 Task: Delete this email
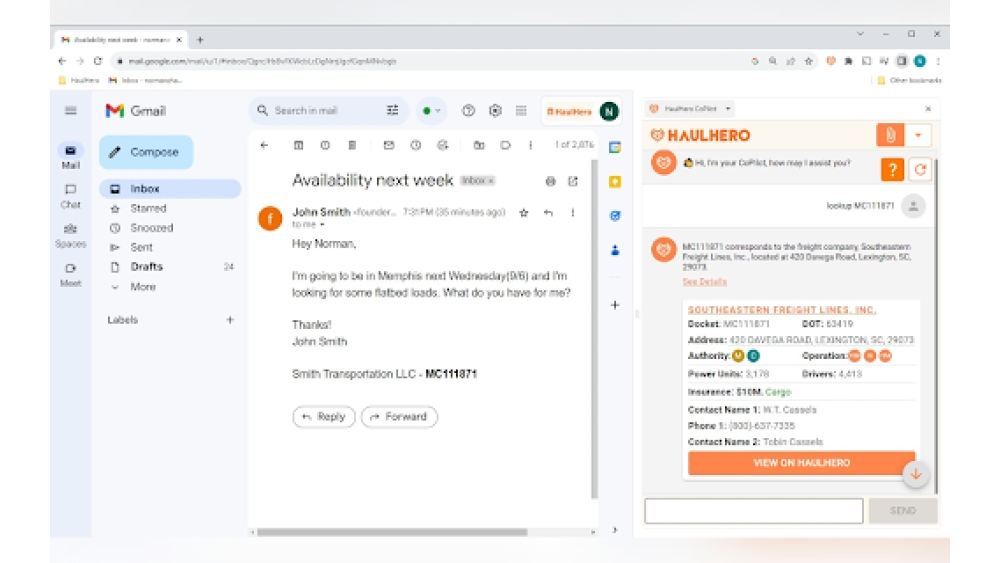tap(352, 145)
